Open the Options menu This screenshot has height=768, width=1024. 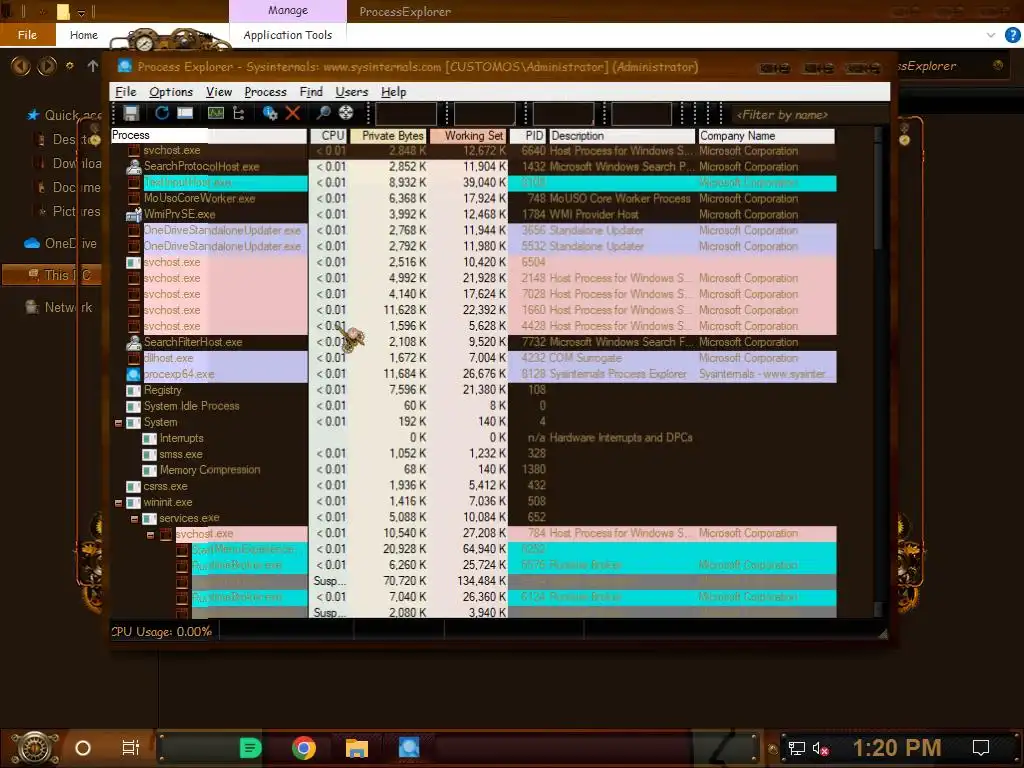pos(170,92)
